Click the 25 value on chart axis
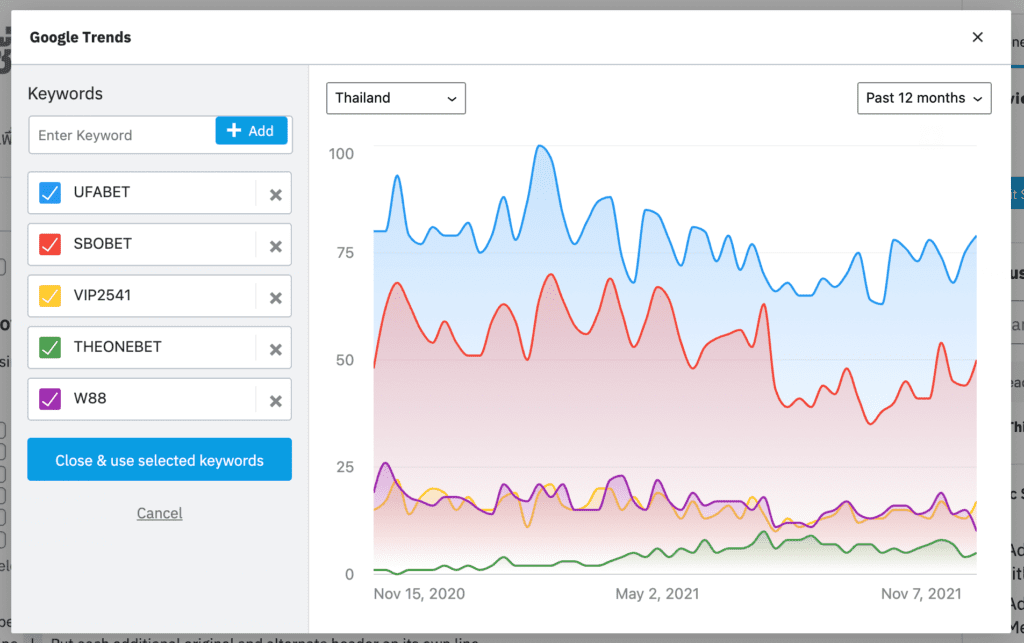The width and height of the screenshot is (1024, 643). point(345,467)
